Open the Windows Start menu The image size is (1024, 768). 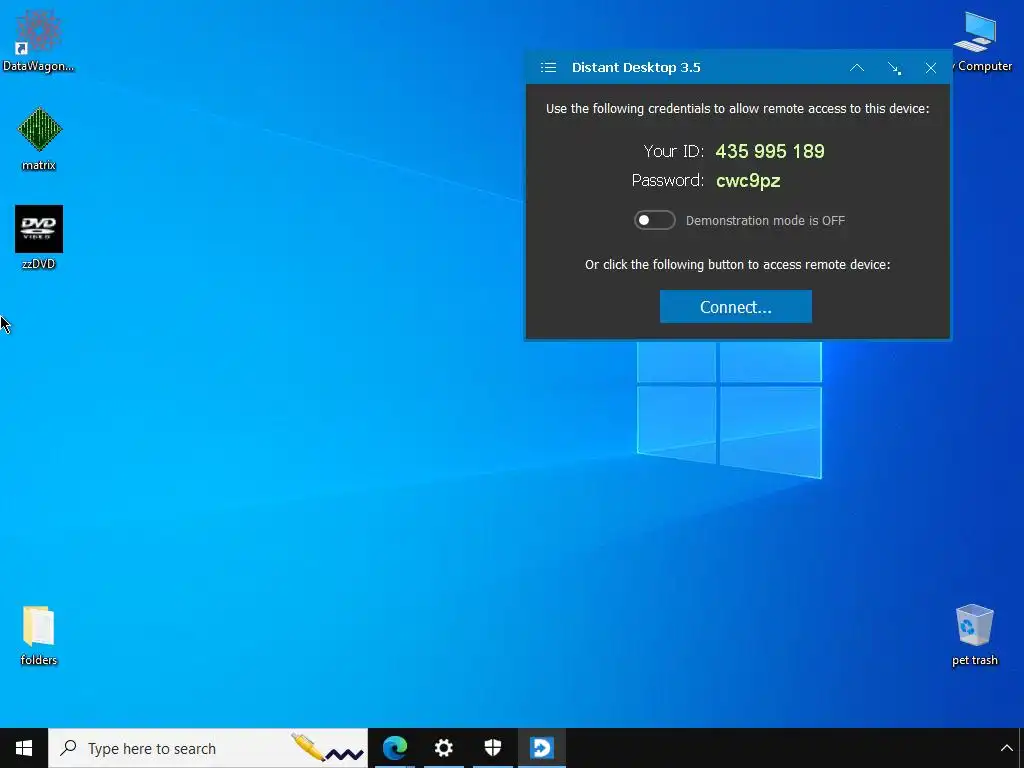(24, 748)
